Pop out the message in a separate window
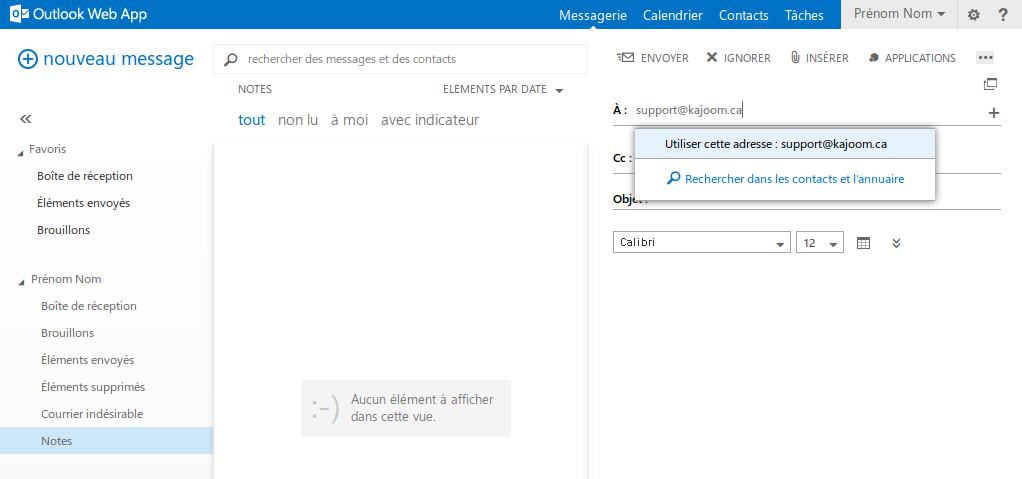 click(990, 84)
